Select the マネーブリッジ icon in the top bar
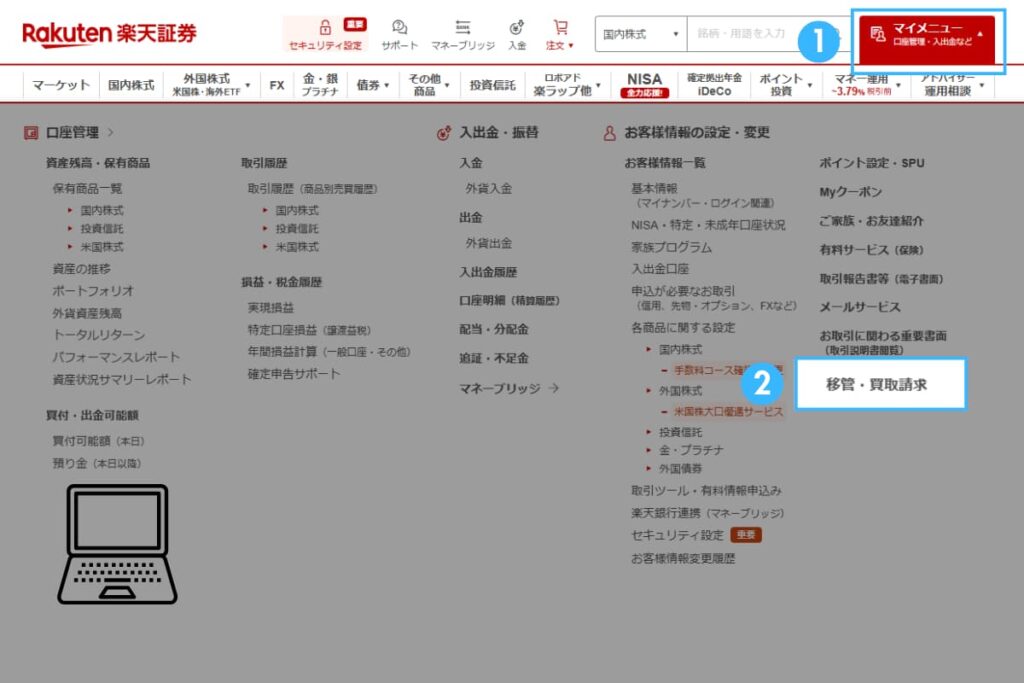This screenshot has height=683, width=1024. tap(463, 25)
